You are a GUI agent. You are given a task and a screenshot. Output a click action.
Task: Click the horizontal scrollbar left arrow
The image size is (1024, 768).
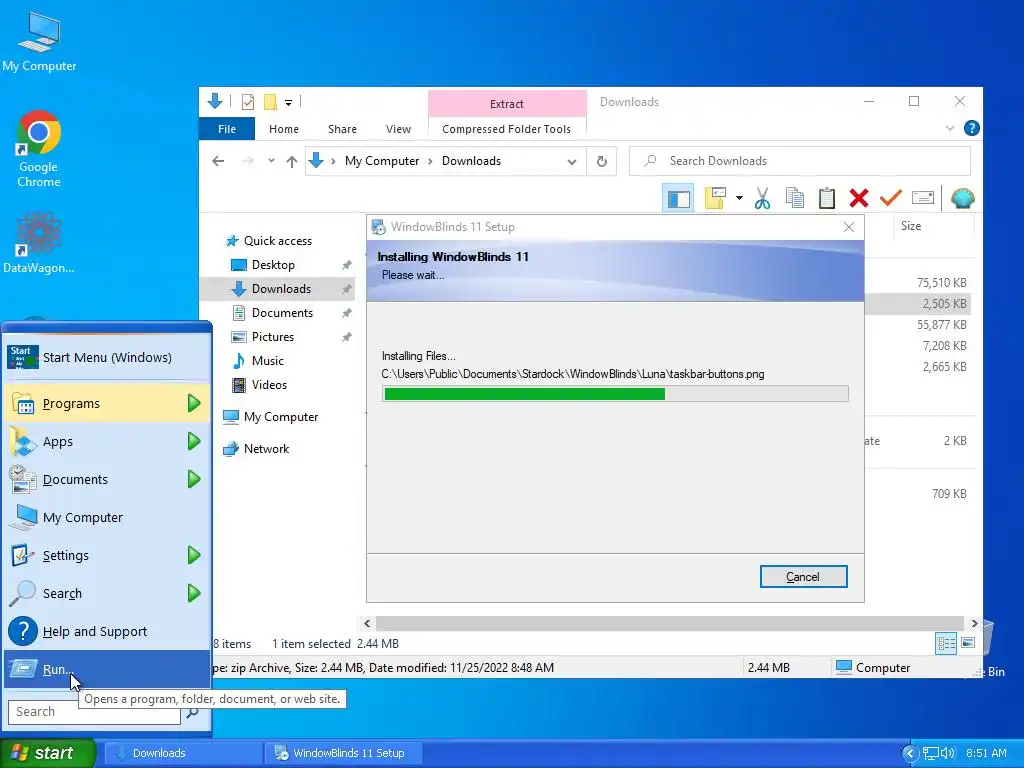[367, 624]
